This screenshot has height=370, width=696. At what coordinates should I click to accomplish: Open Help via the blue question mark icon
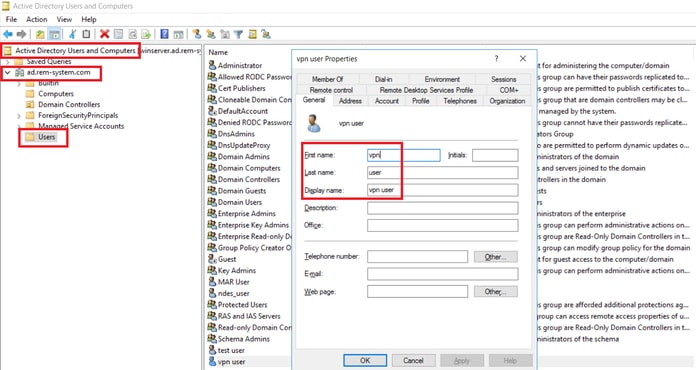(164, 34)
